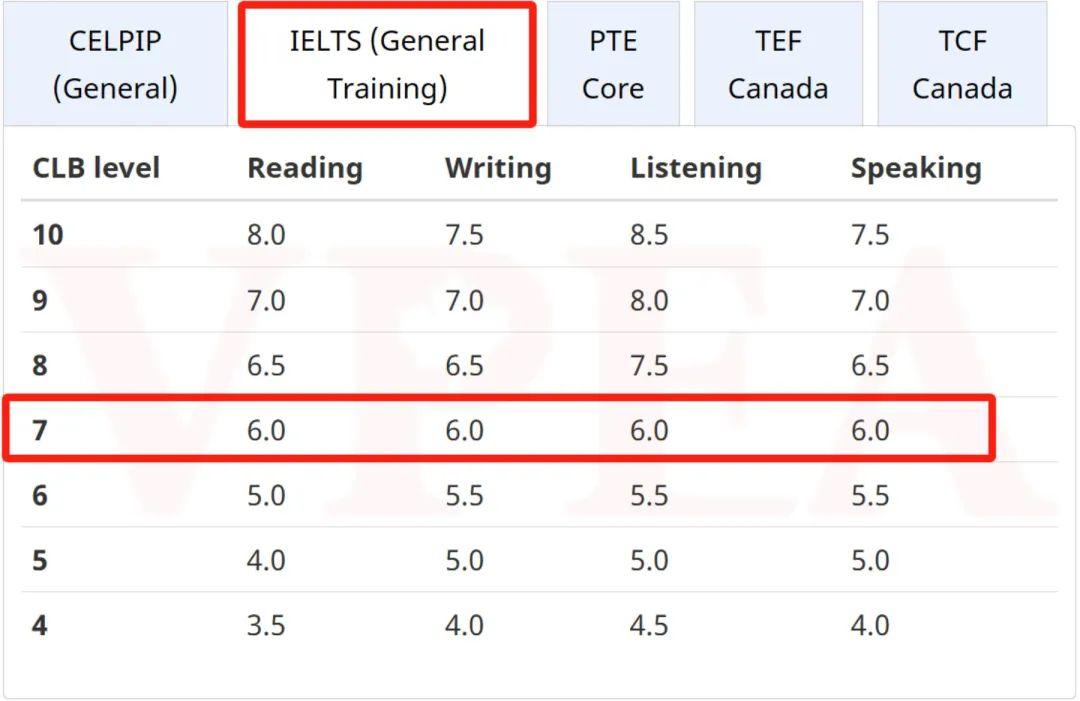The width and height of the screenshot is (1080, 701).
Task: Click the CLB level column header
Action: coord(96,168)
